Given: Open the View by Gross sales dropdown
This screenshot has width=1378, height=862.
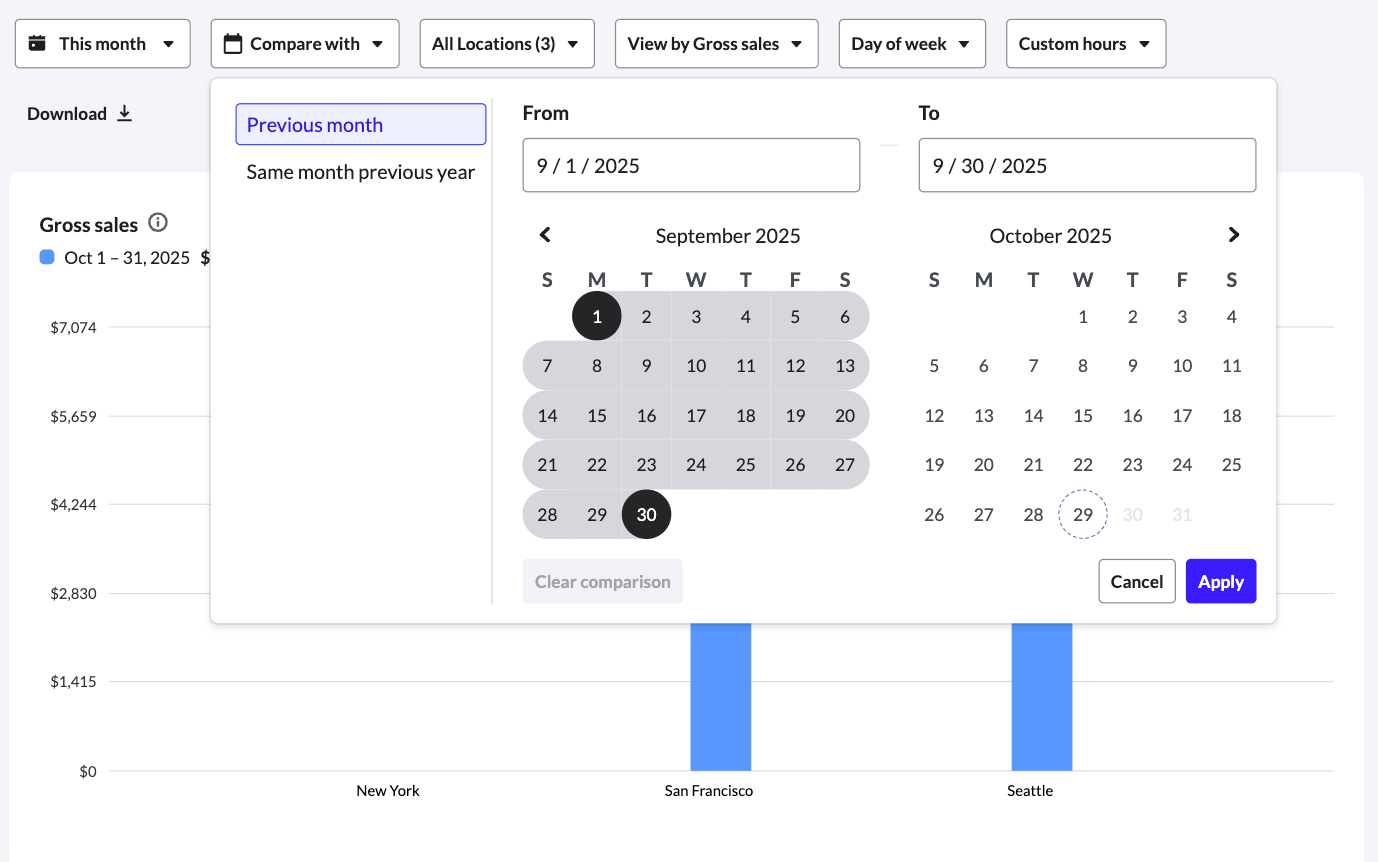Looking at the screenshot, I should click(716, 43).
